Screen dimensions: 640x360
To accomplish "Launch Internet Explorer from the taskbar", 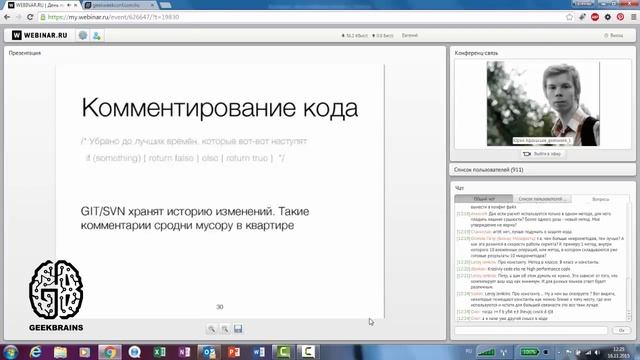I will click(x=36, y=352).
